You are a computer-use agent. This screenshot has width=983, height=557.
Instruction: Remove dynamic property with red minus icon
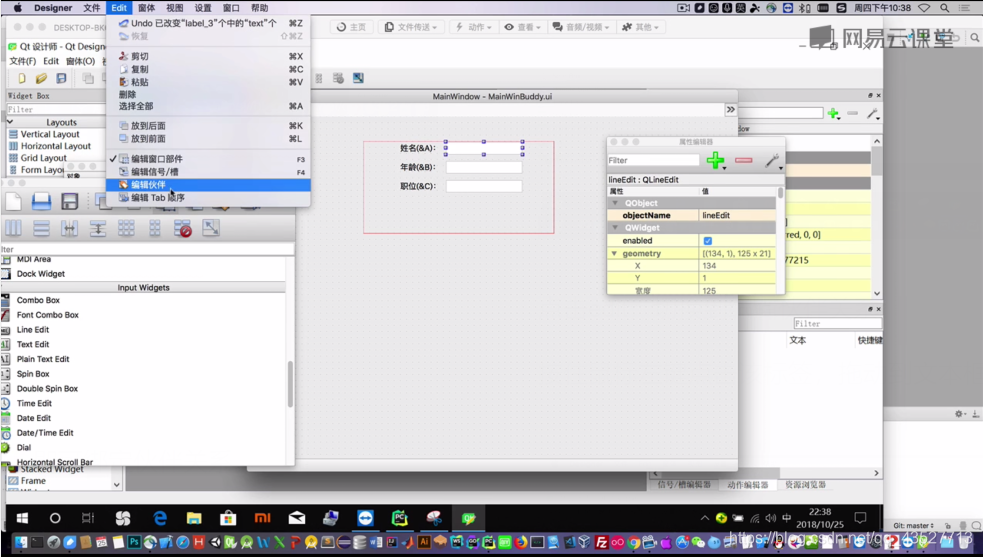pos(744,161)
